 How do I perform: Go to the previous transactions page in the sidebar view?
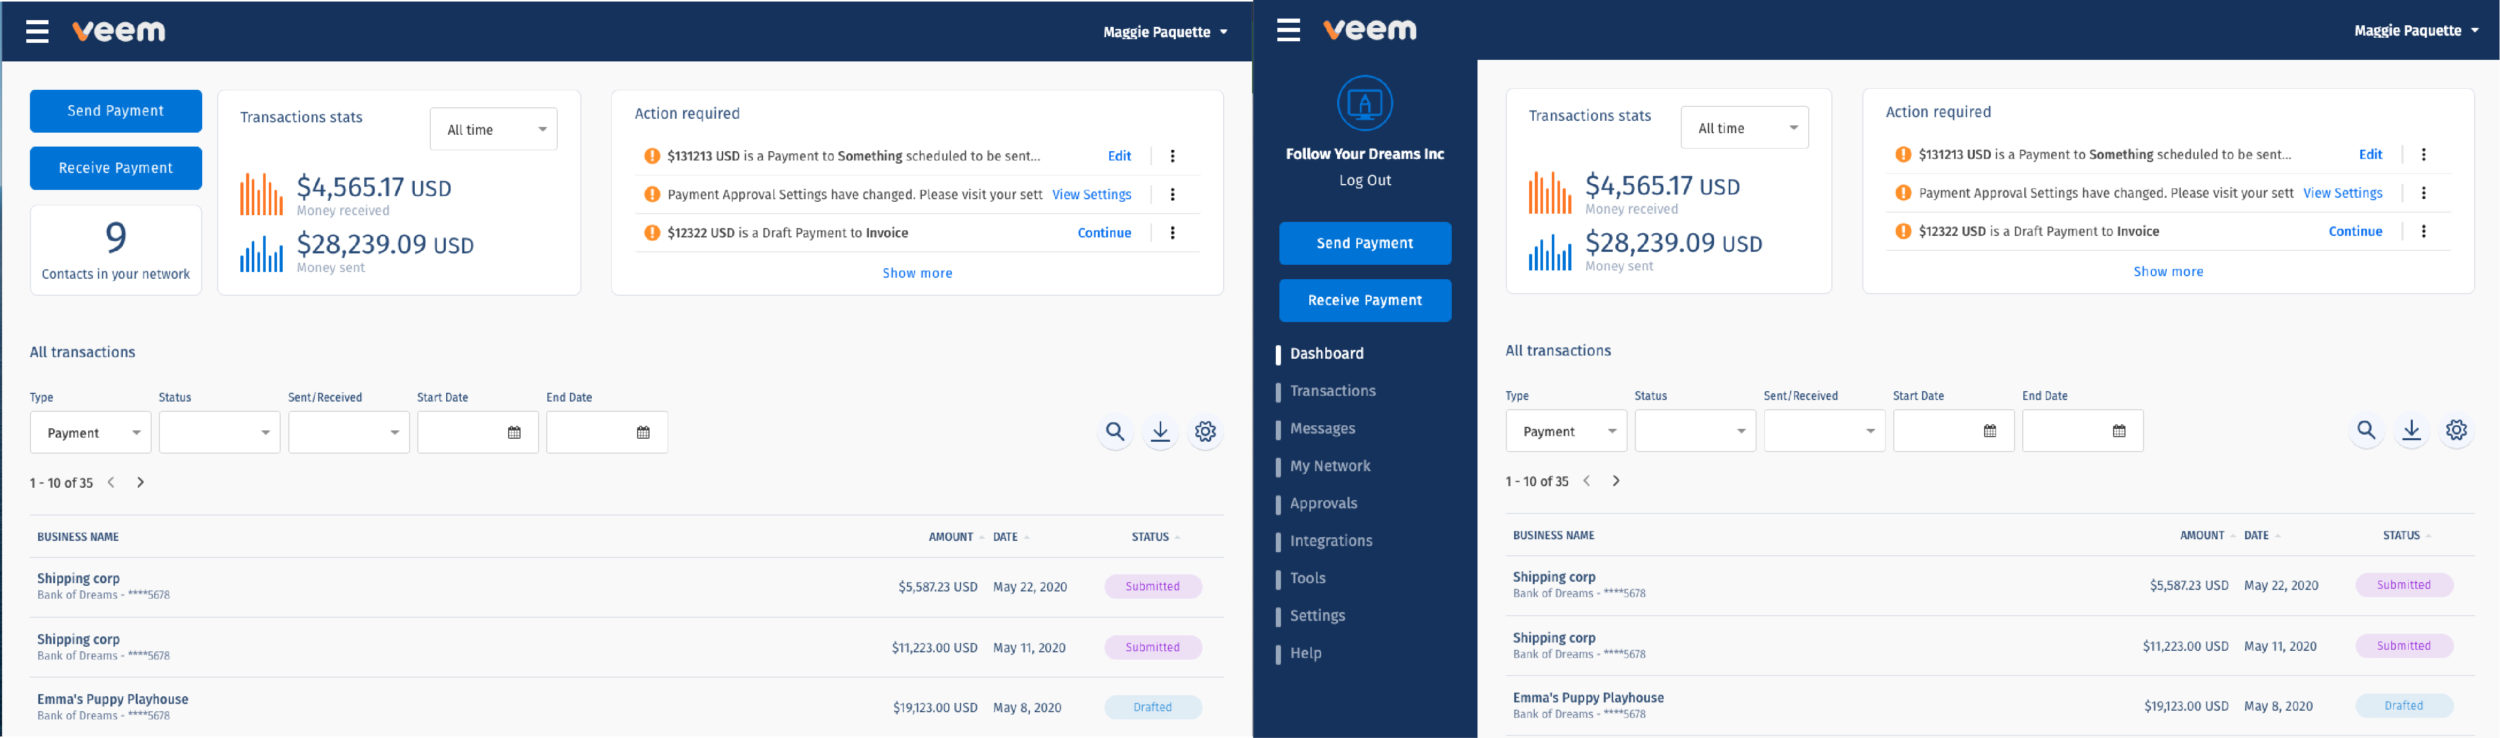tap(1587, 481)
